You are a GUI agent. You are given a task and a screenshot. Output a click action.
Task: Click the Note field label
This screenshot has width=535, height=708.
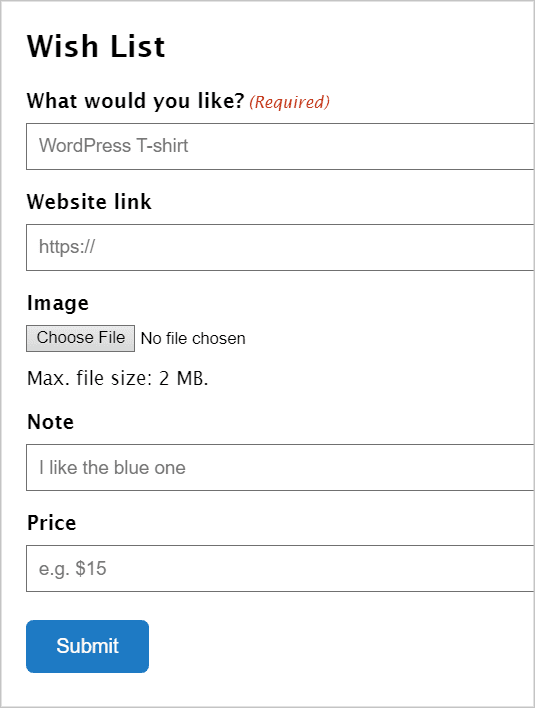[x=51, y=422]
